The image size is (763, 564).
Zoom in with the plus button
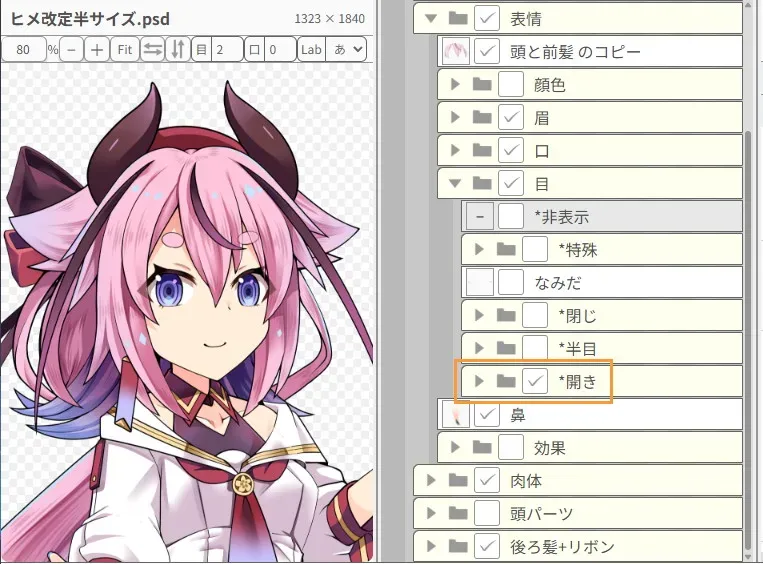pos(96,50)
